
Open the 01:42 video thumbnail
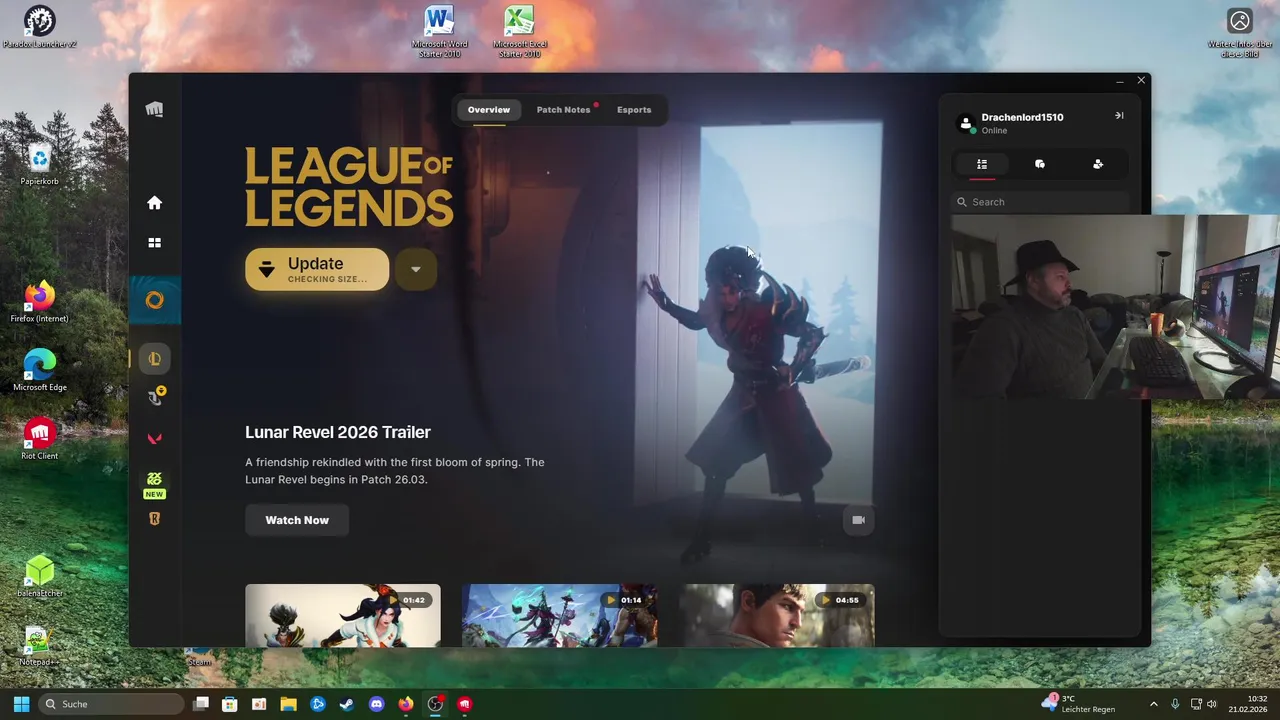point(343,615)
